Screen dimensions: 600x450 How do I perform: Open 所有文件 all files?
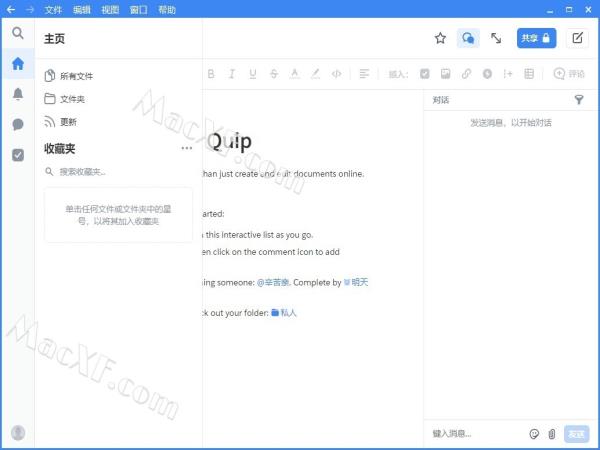(x=69, y=76)
